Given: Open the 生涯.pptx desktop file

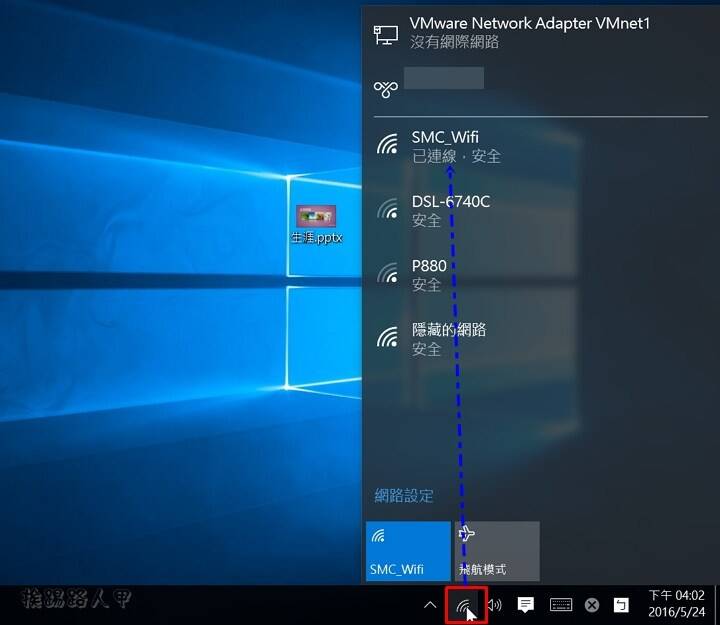Looking at the screenshot, I should pyautogui.click(x=316, y=225).
